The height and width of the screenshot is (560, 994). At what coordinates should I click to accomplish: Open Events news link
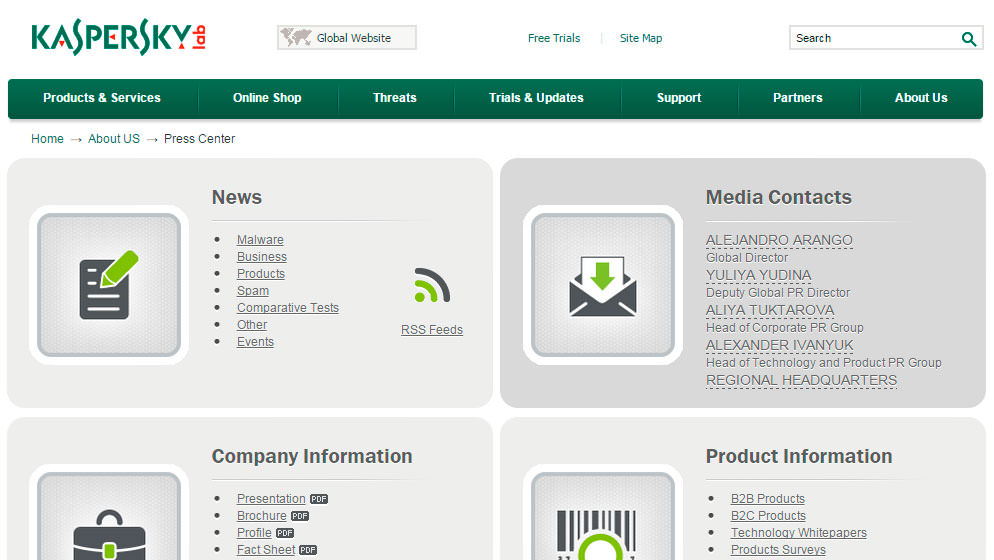point(255,342)
